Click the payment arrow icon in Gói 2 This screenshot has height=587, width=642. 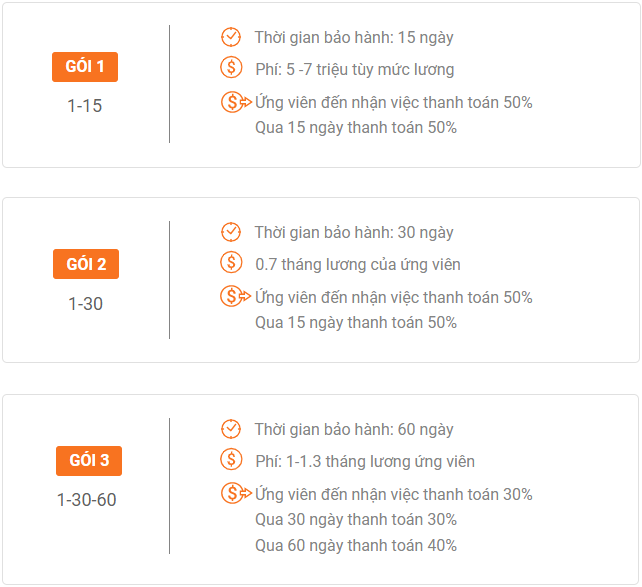point(234,297)
